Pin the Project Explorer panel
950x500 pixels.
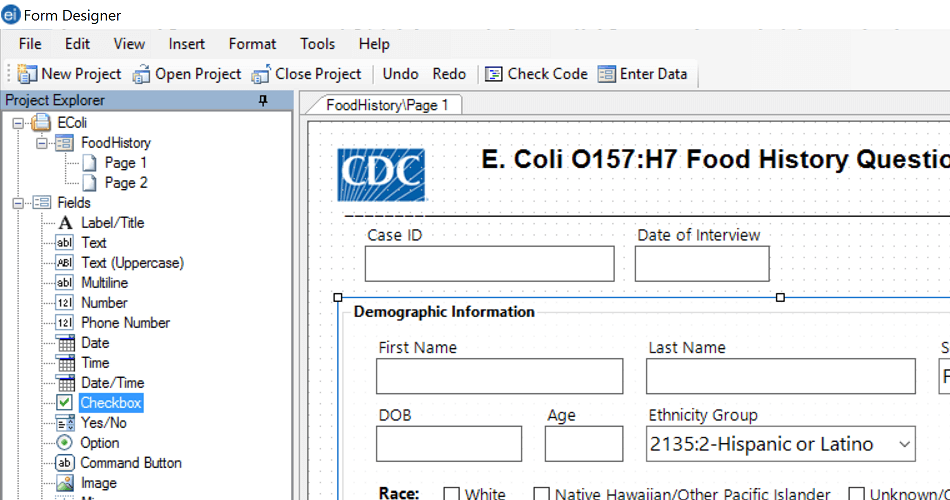coord(263,100)
